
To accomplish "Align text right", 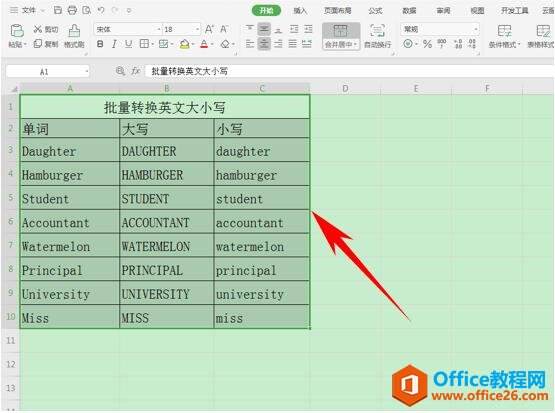I will (279, 44).
